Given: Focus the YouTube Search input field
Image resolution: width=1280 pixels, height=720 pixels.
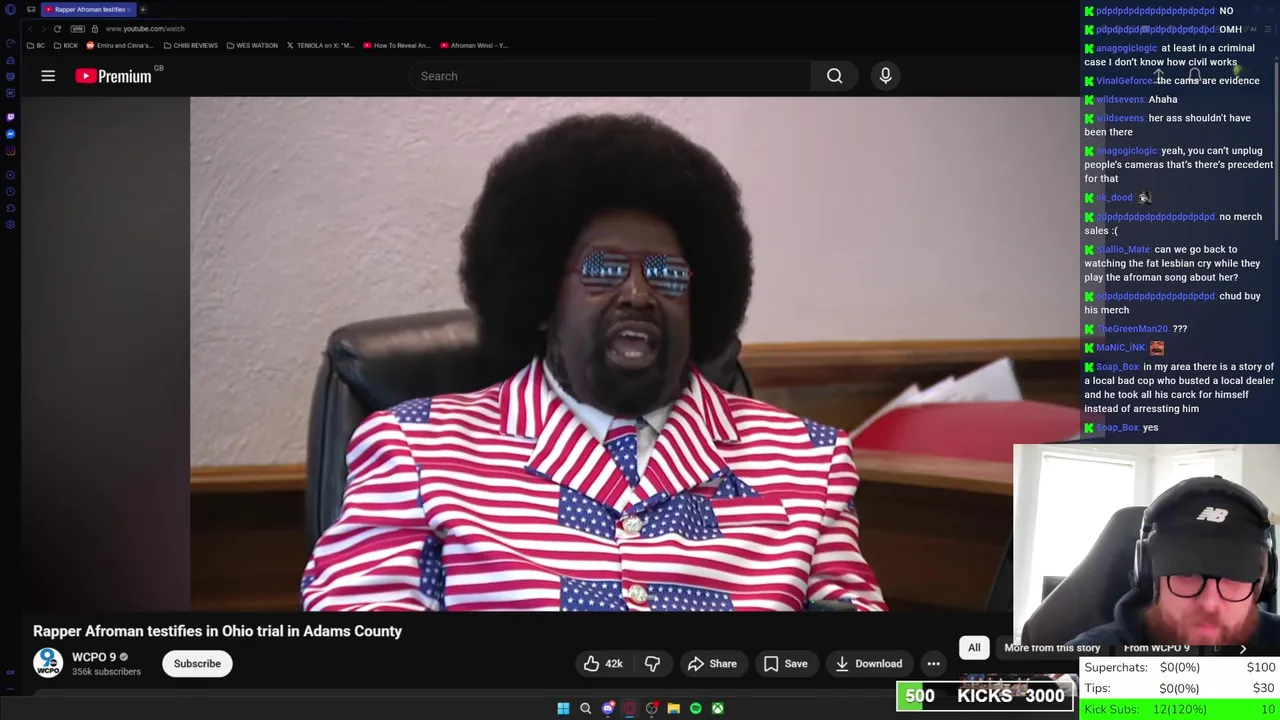Looking at the screenshot, I should 610,76.
